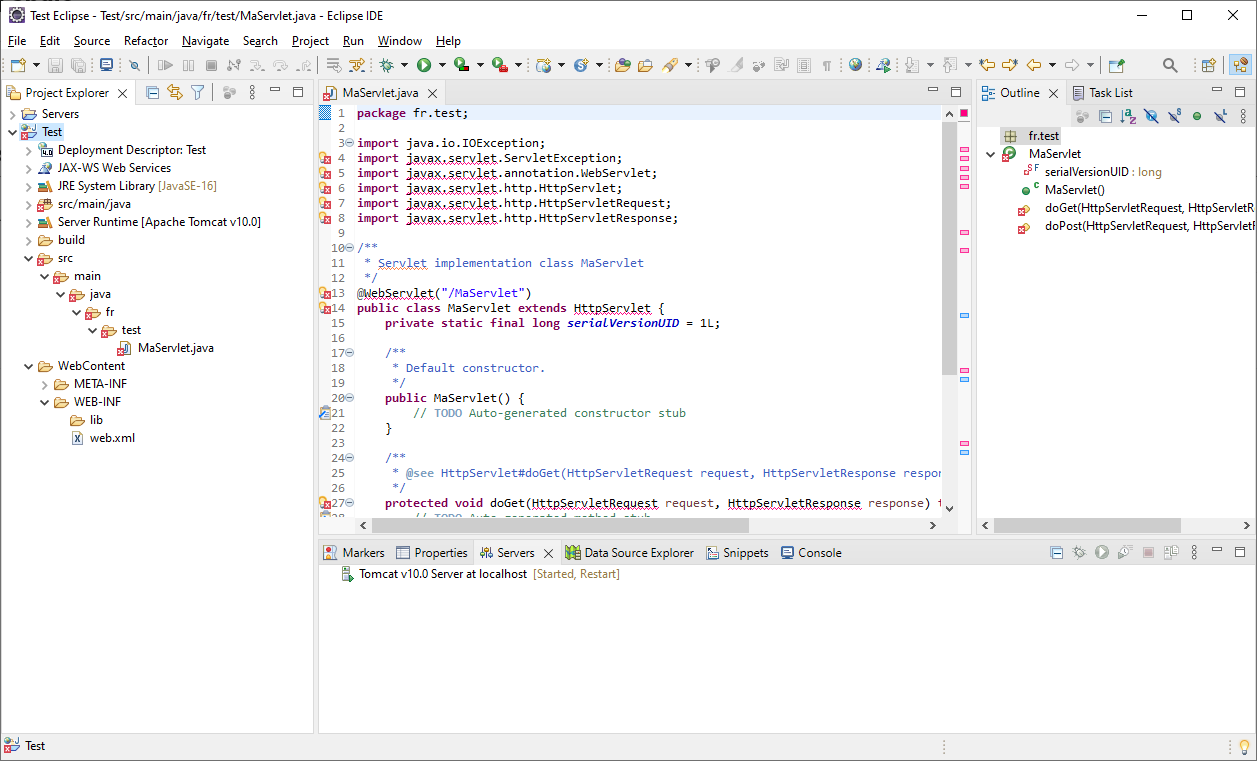Click the Save icon in the toolbar
This screenshot has height=761, width=1257.
(x=55, y=65)
